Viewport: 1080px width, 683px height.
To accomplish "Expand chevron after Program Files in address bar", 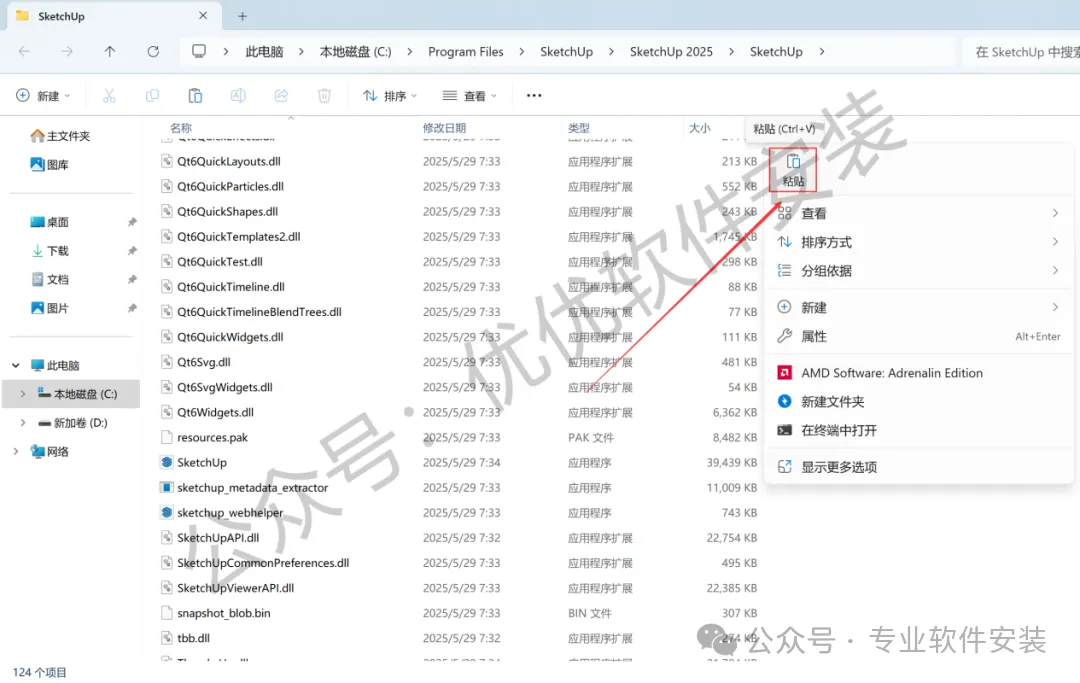I will 521,52.
